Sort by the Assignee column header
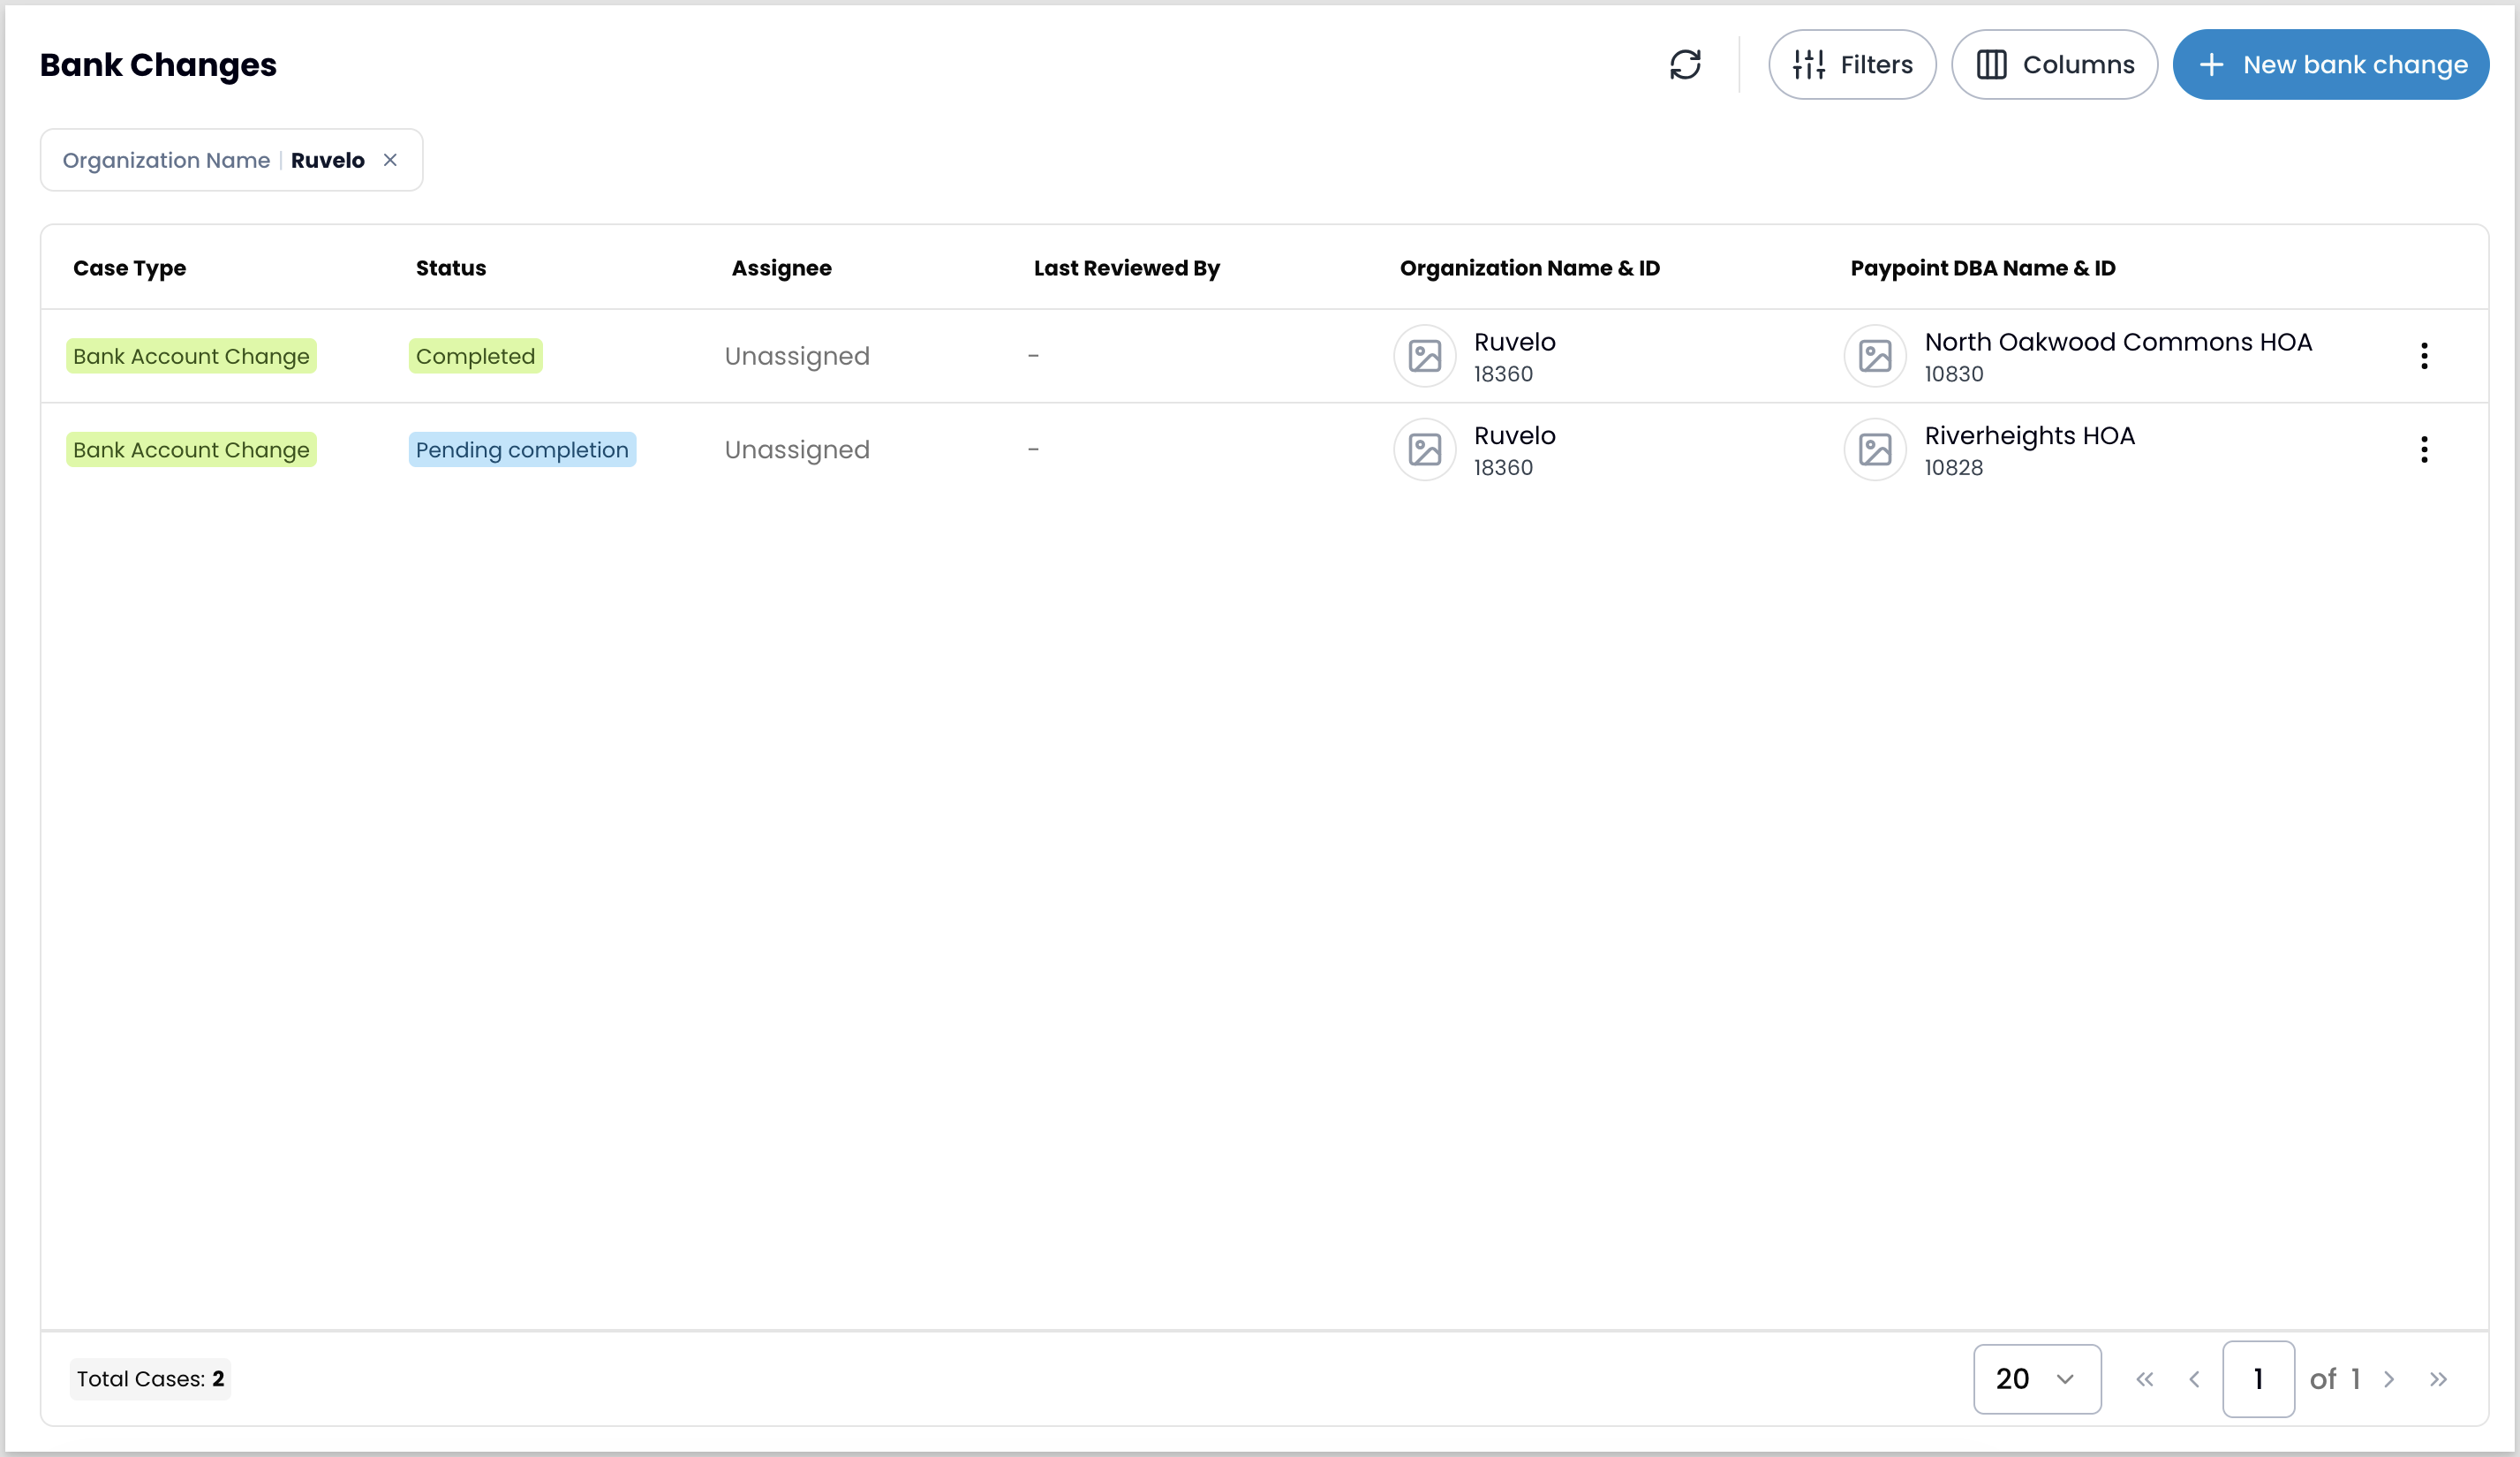Screen dimensions: 2520x1457 point(782,268)
